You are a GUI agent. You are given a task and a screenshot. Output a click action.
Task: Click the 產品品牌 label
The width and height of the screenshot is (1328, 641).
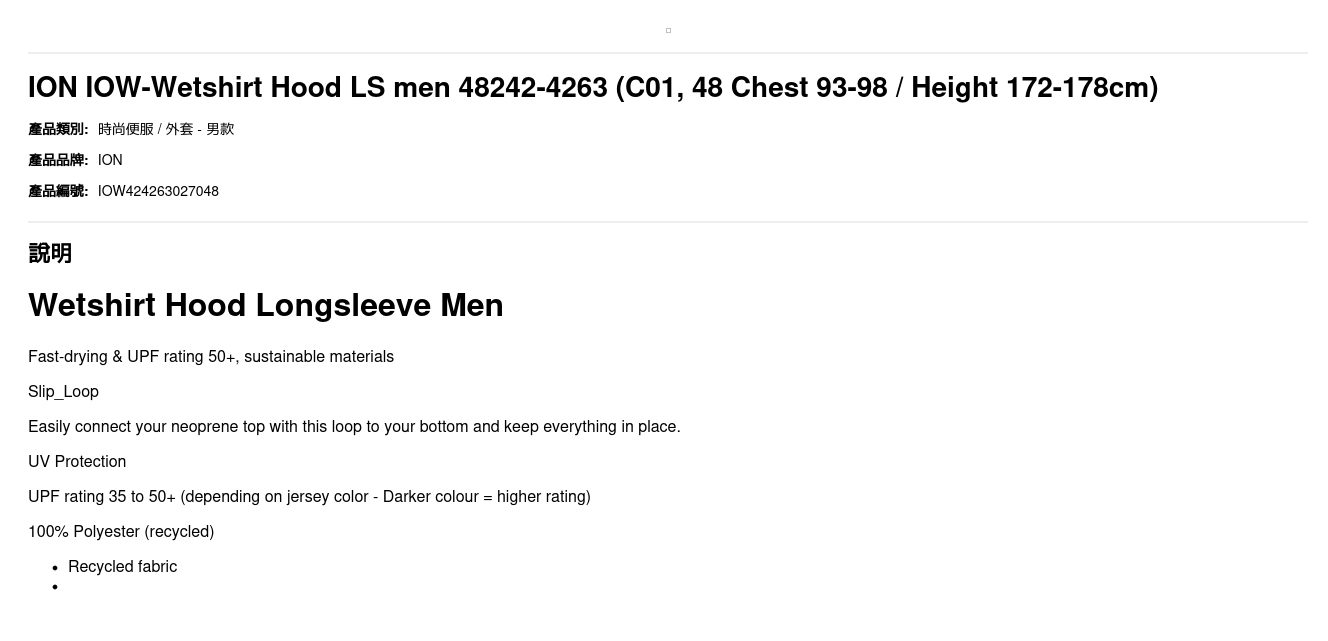58,160
